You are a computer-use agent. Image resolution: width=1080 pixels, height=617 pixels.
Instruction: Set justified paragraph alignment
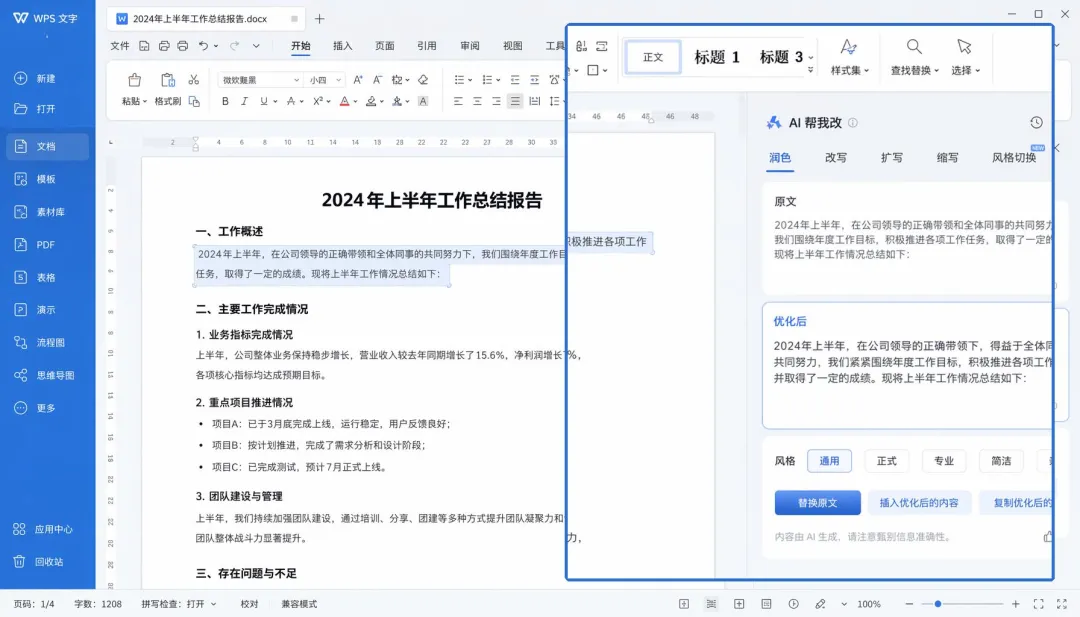[515, 101]
